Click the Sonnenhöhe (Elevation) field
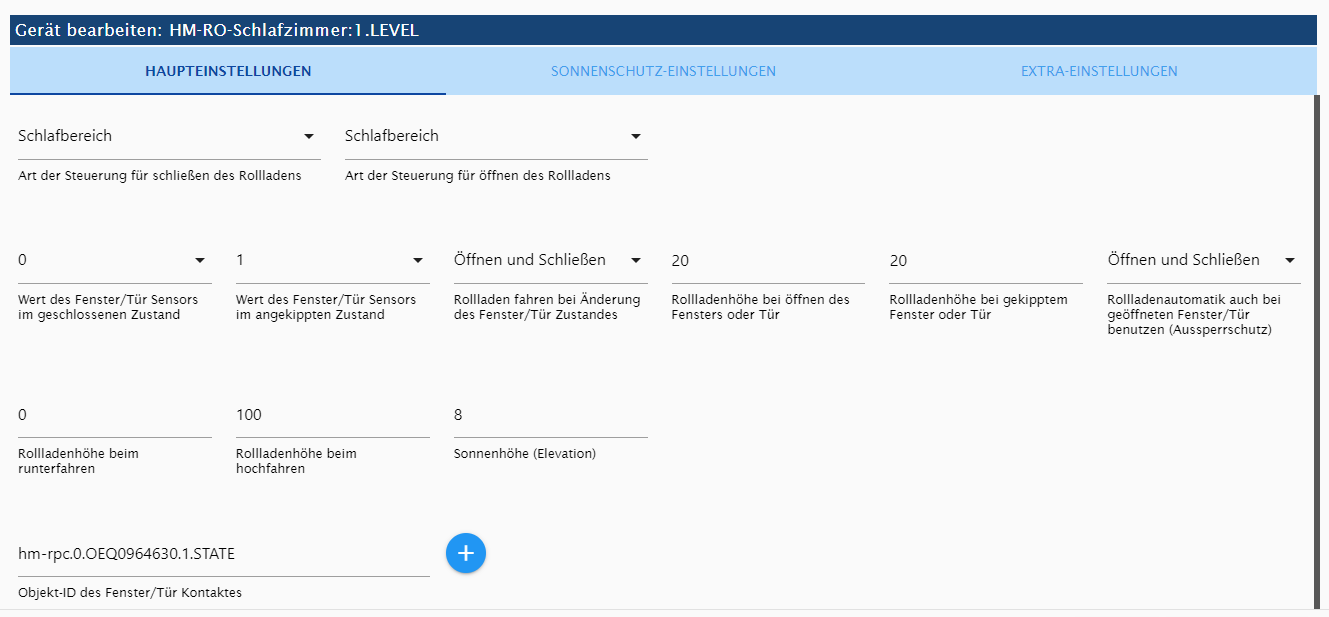1329x617 pixels. (551, 415)
